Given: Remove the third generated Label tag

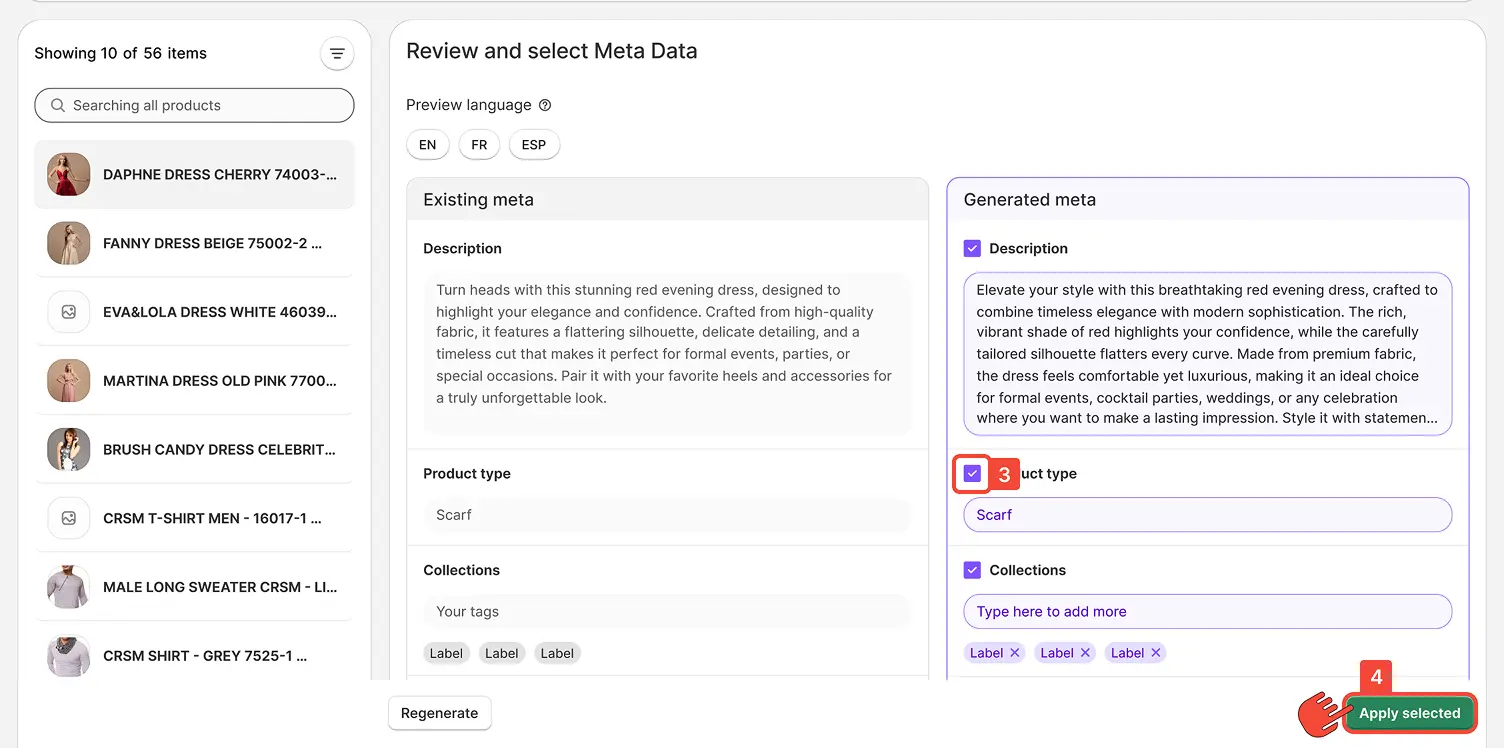Looking at the screenshot, I should click(1156, 653).
